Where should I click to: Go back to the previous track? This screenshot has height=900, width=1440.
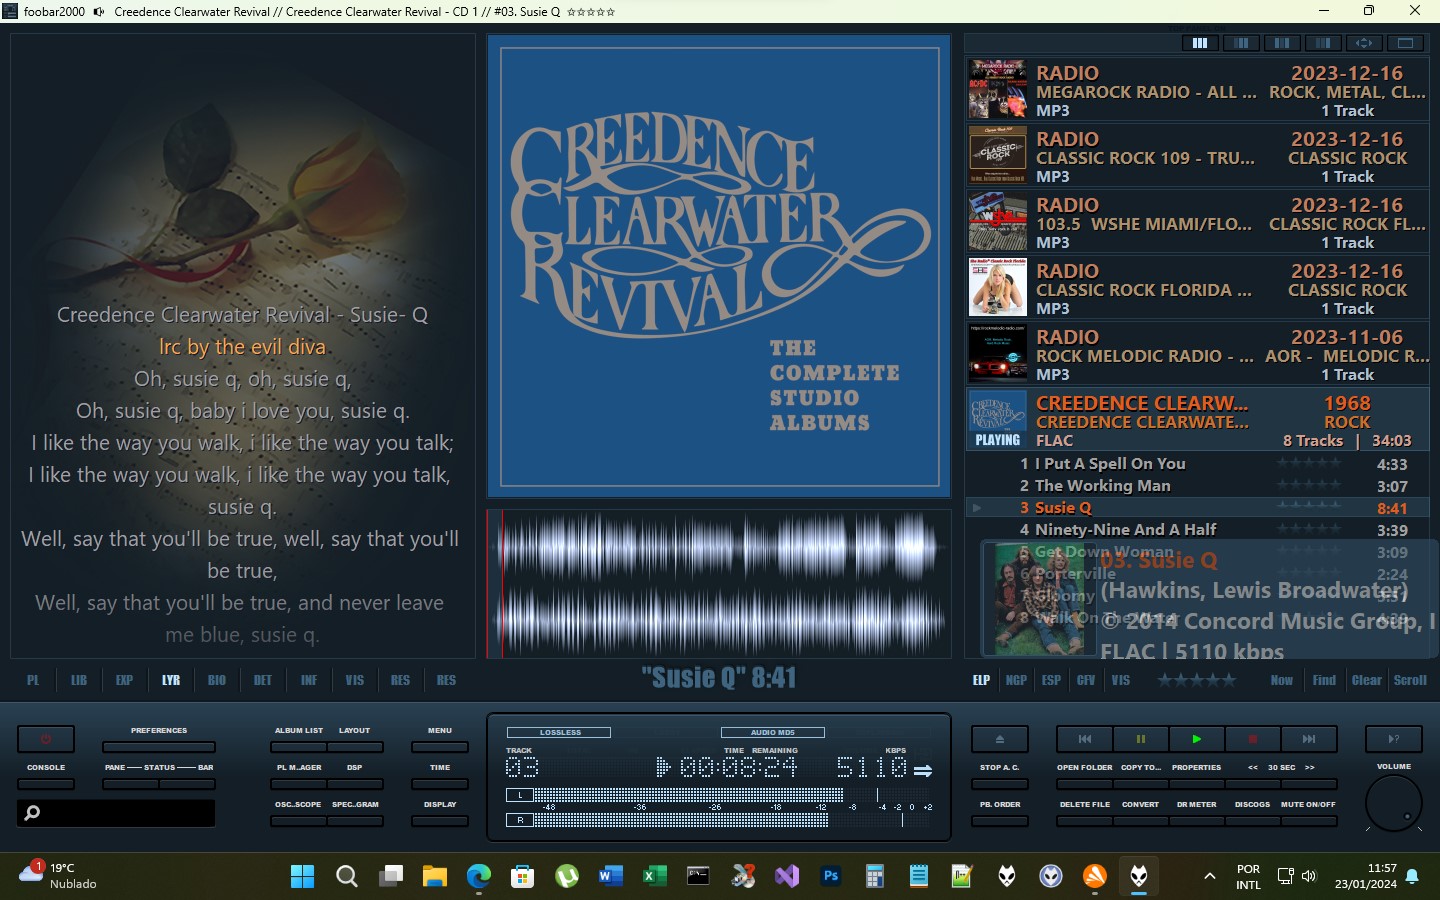[1084, 739]
